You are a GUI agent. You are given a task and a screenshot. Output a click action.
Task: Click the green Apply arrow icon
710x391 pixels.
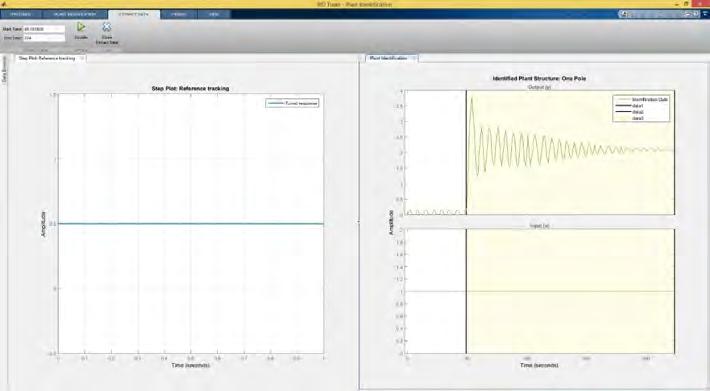pos(81,27)
